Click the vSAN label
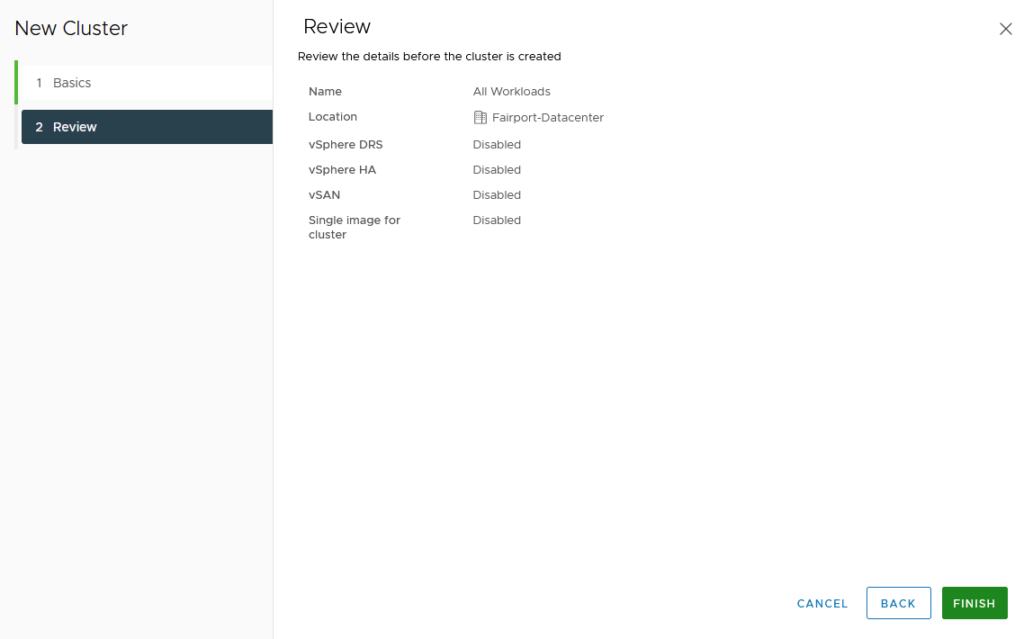Screen dimensions: 1024x639 click(324, 195)
